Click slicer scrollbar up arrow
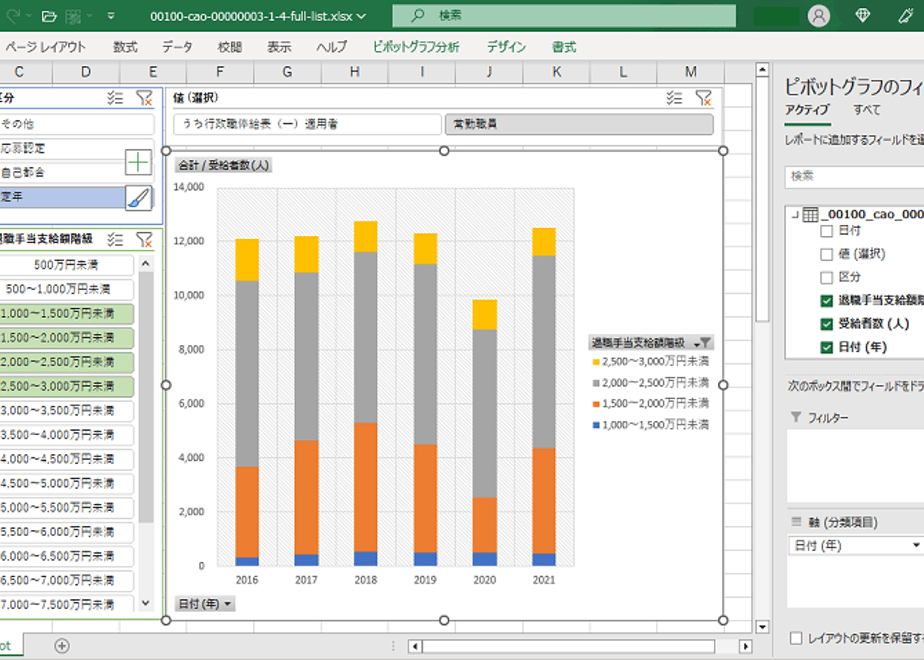This screenshot has width=924, height=660. (146, 263)
